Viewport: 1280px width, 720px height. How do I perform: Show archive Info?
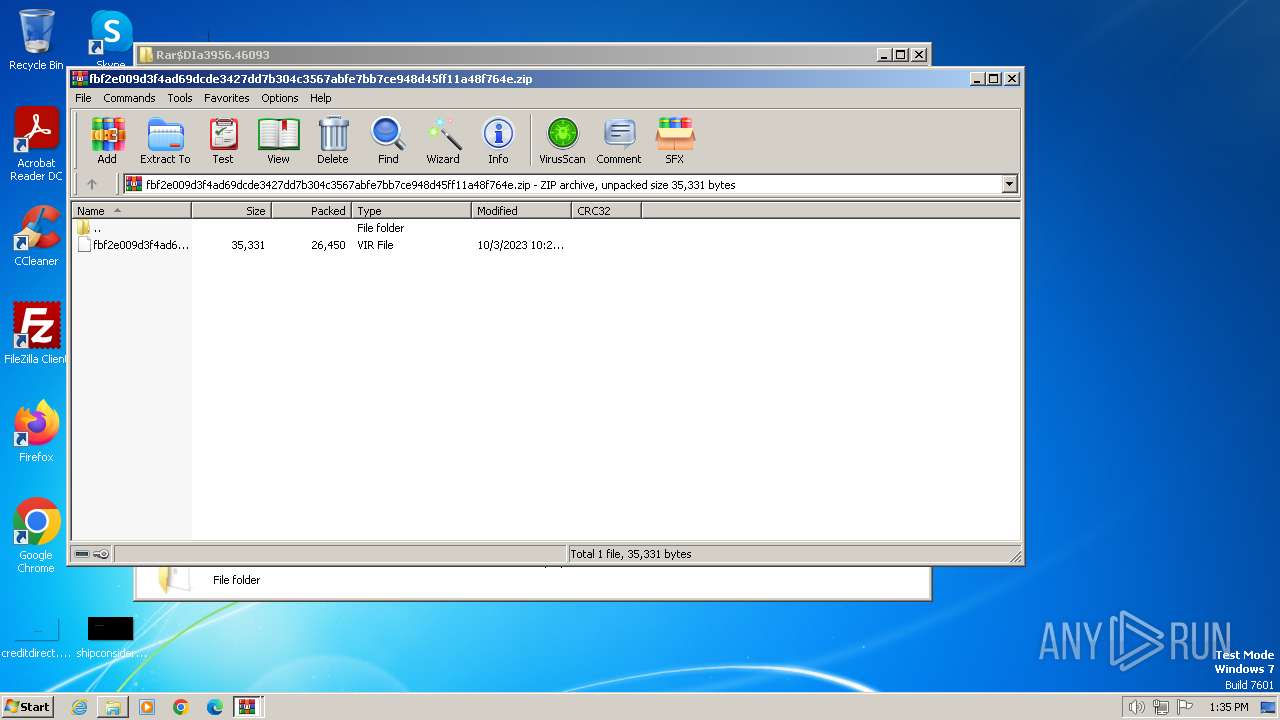[498, 140]
